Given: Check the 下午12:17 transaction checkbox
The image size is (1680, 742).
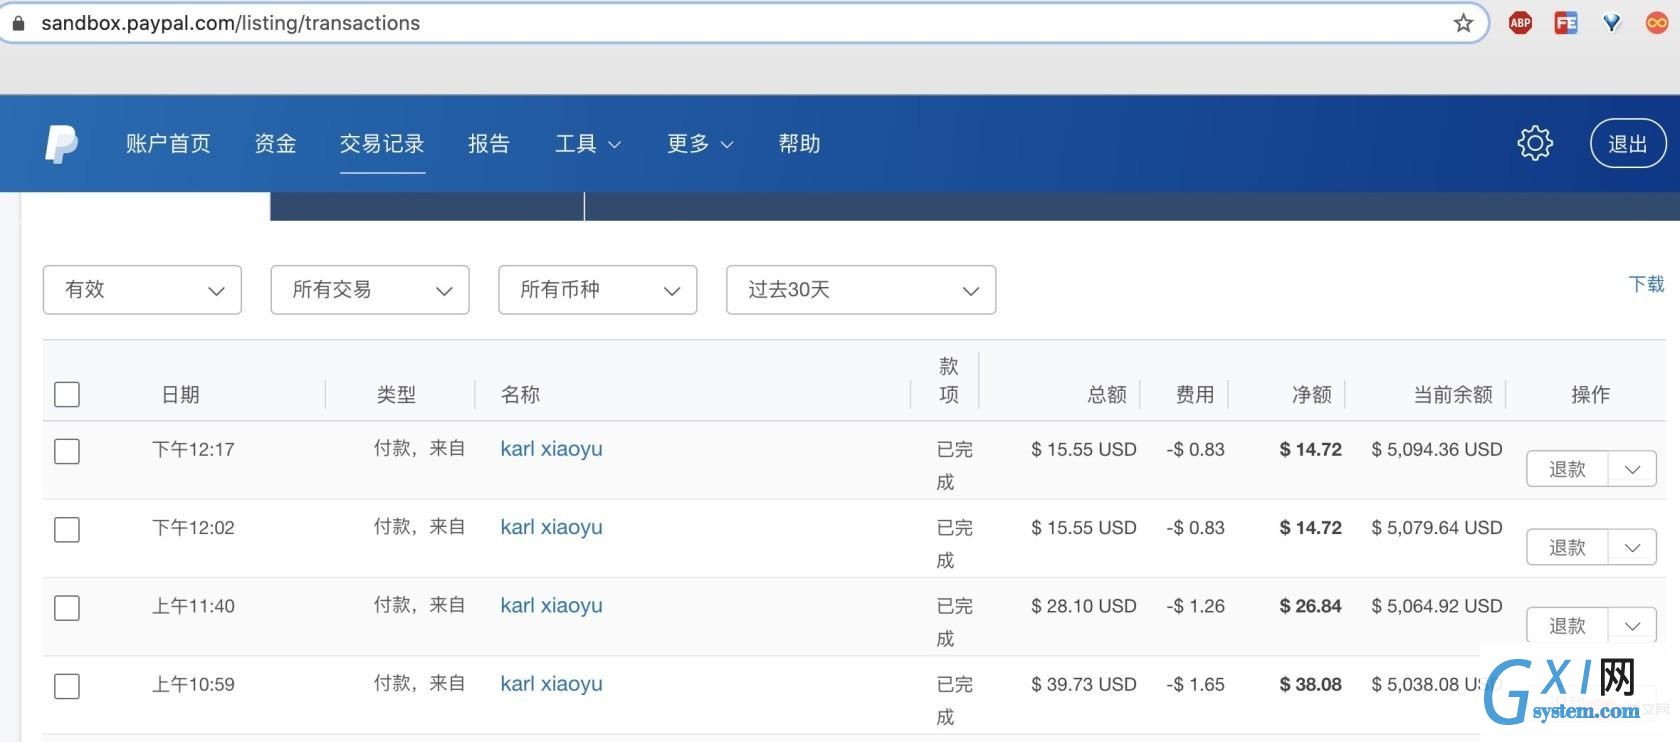Looking at the screenshot, I should (x=67, y=451).
